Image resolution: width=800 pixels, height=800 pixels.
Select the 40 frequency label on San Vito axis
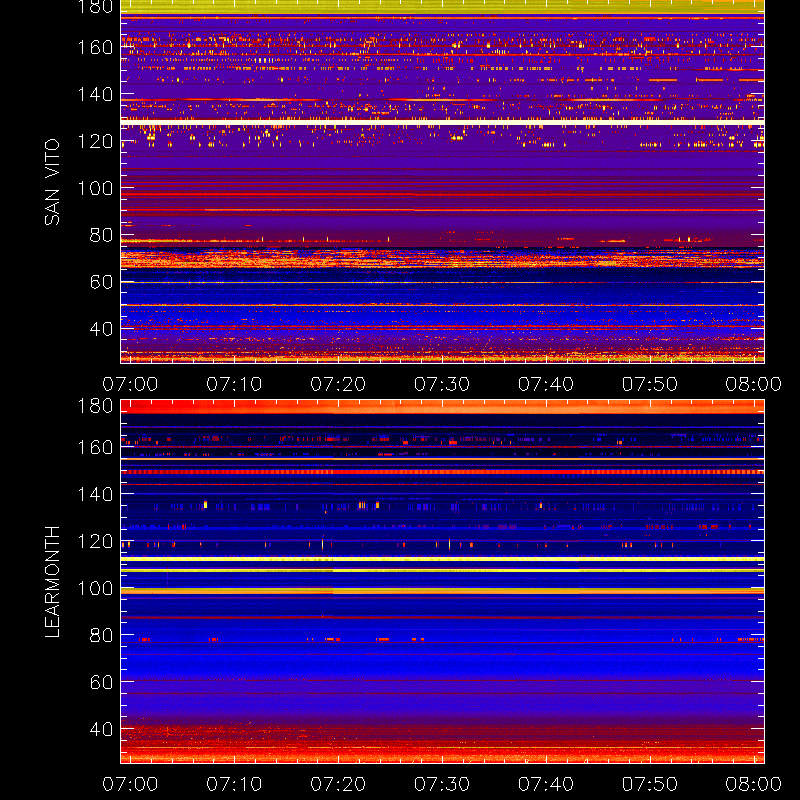pos(101,329)
